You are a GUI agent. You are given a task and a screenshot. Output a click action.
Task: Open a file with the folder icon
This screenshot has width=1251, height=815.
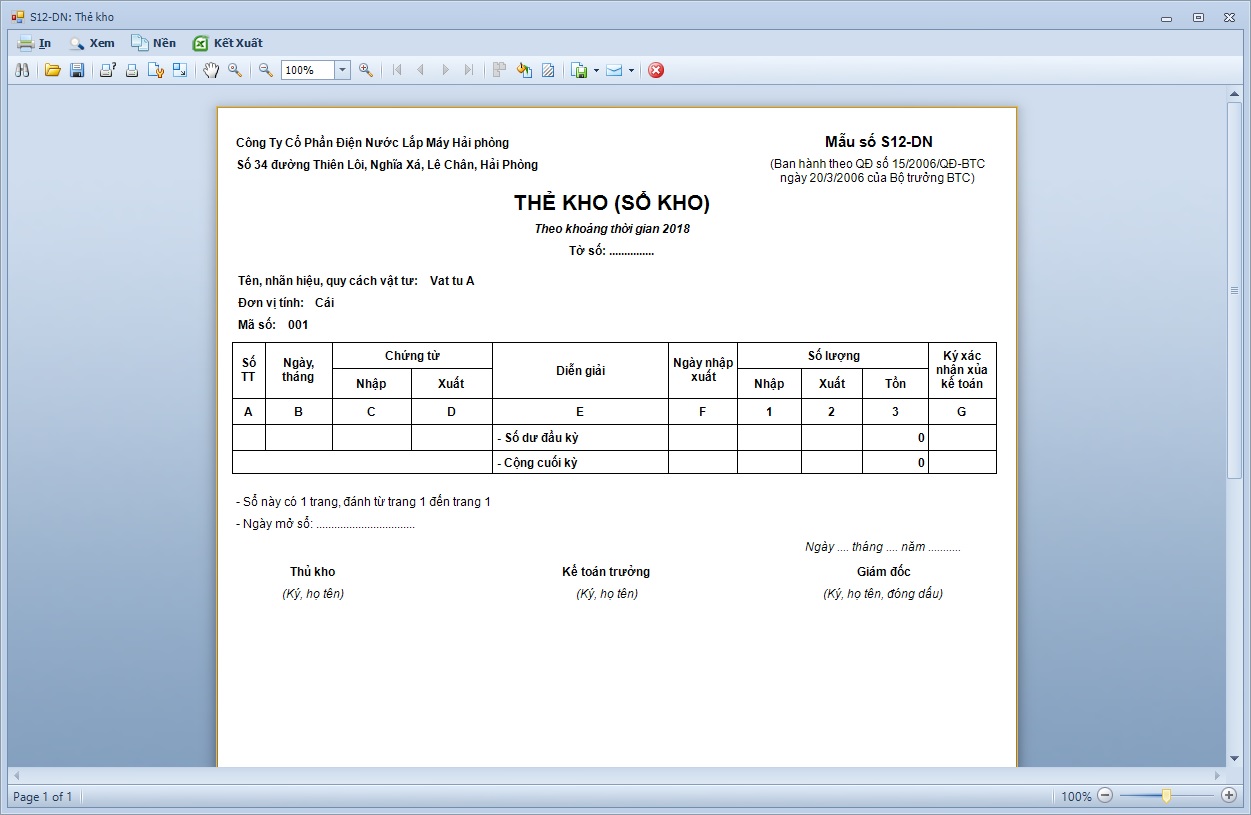pos(53,70)
